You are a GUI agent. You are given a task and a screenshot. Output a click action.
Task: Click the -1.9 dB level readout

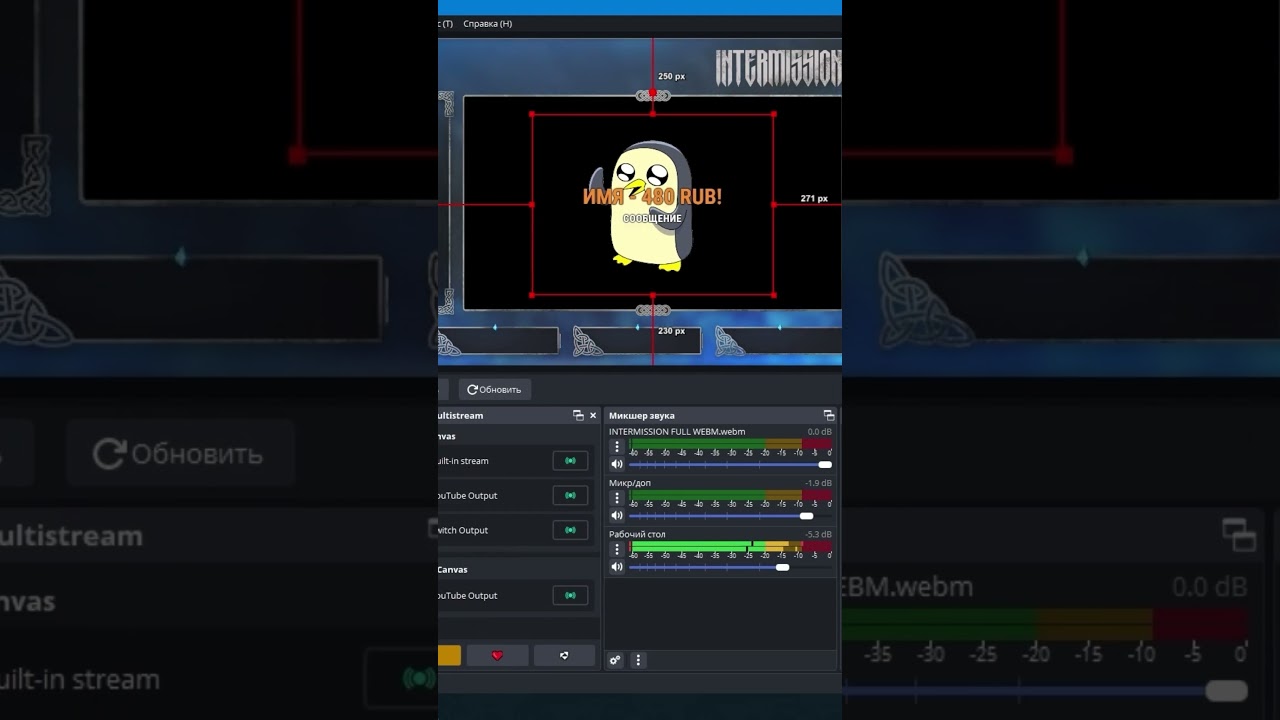click(x=819, y=483)
